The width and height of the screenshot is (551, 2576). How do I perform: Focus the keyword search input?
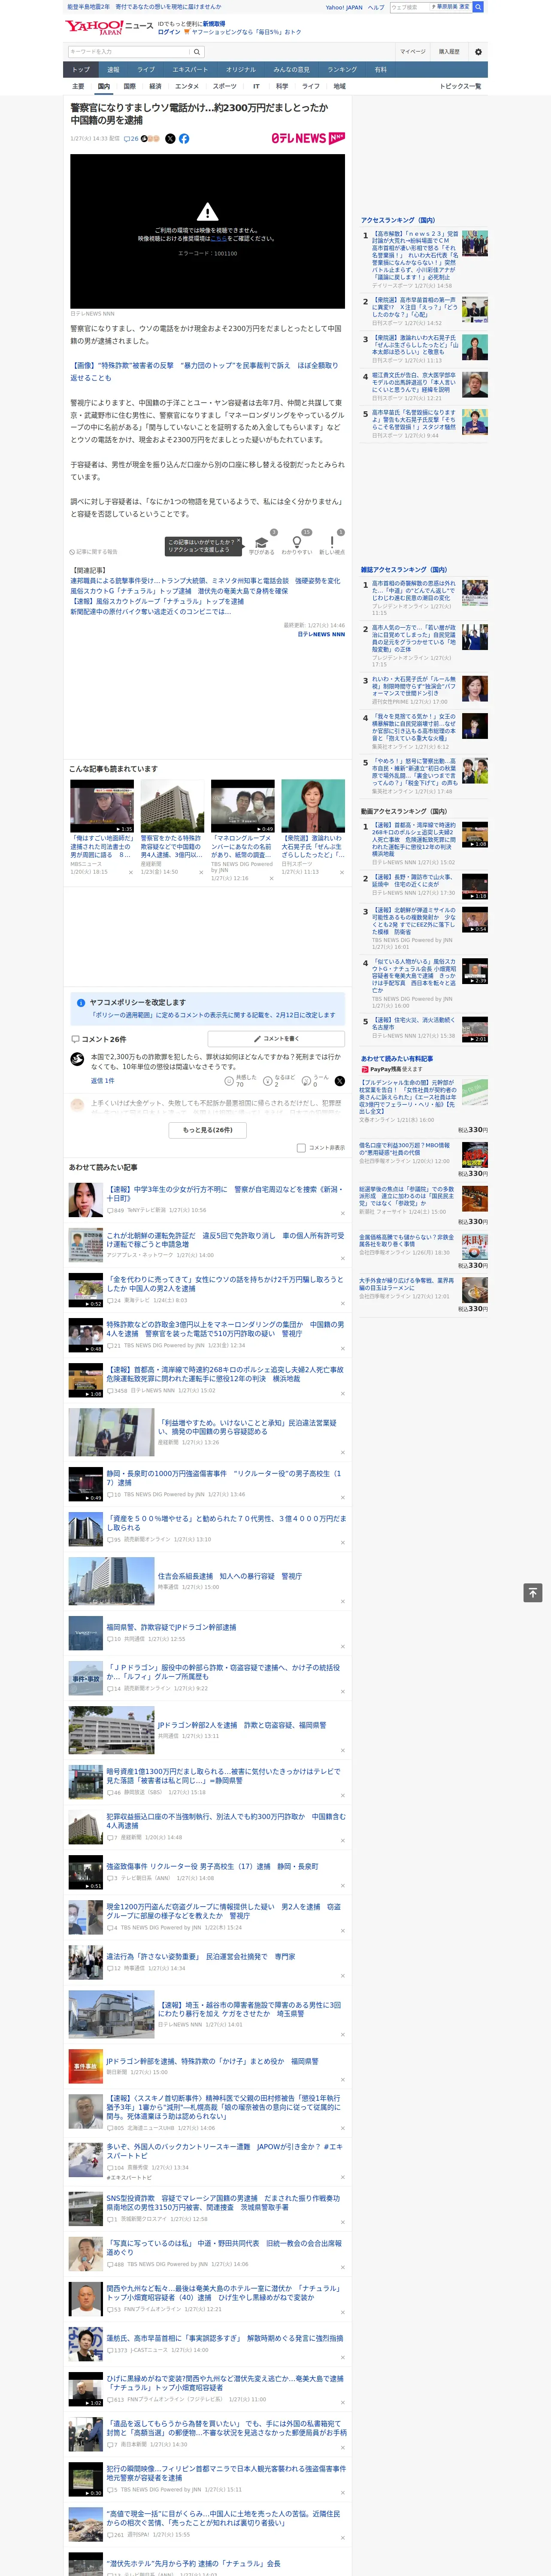coord(129,51)
